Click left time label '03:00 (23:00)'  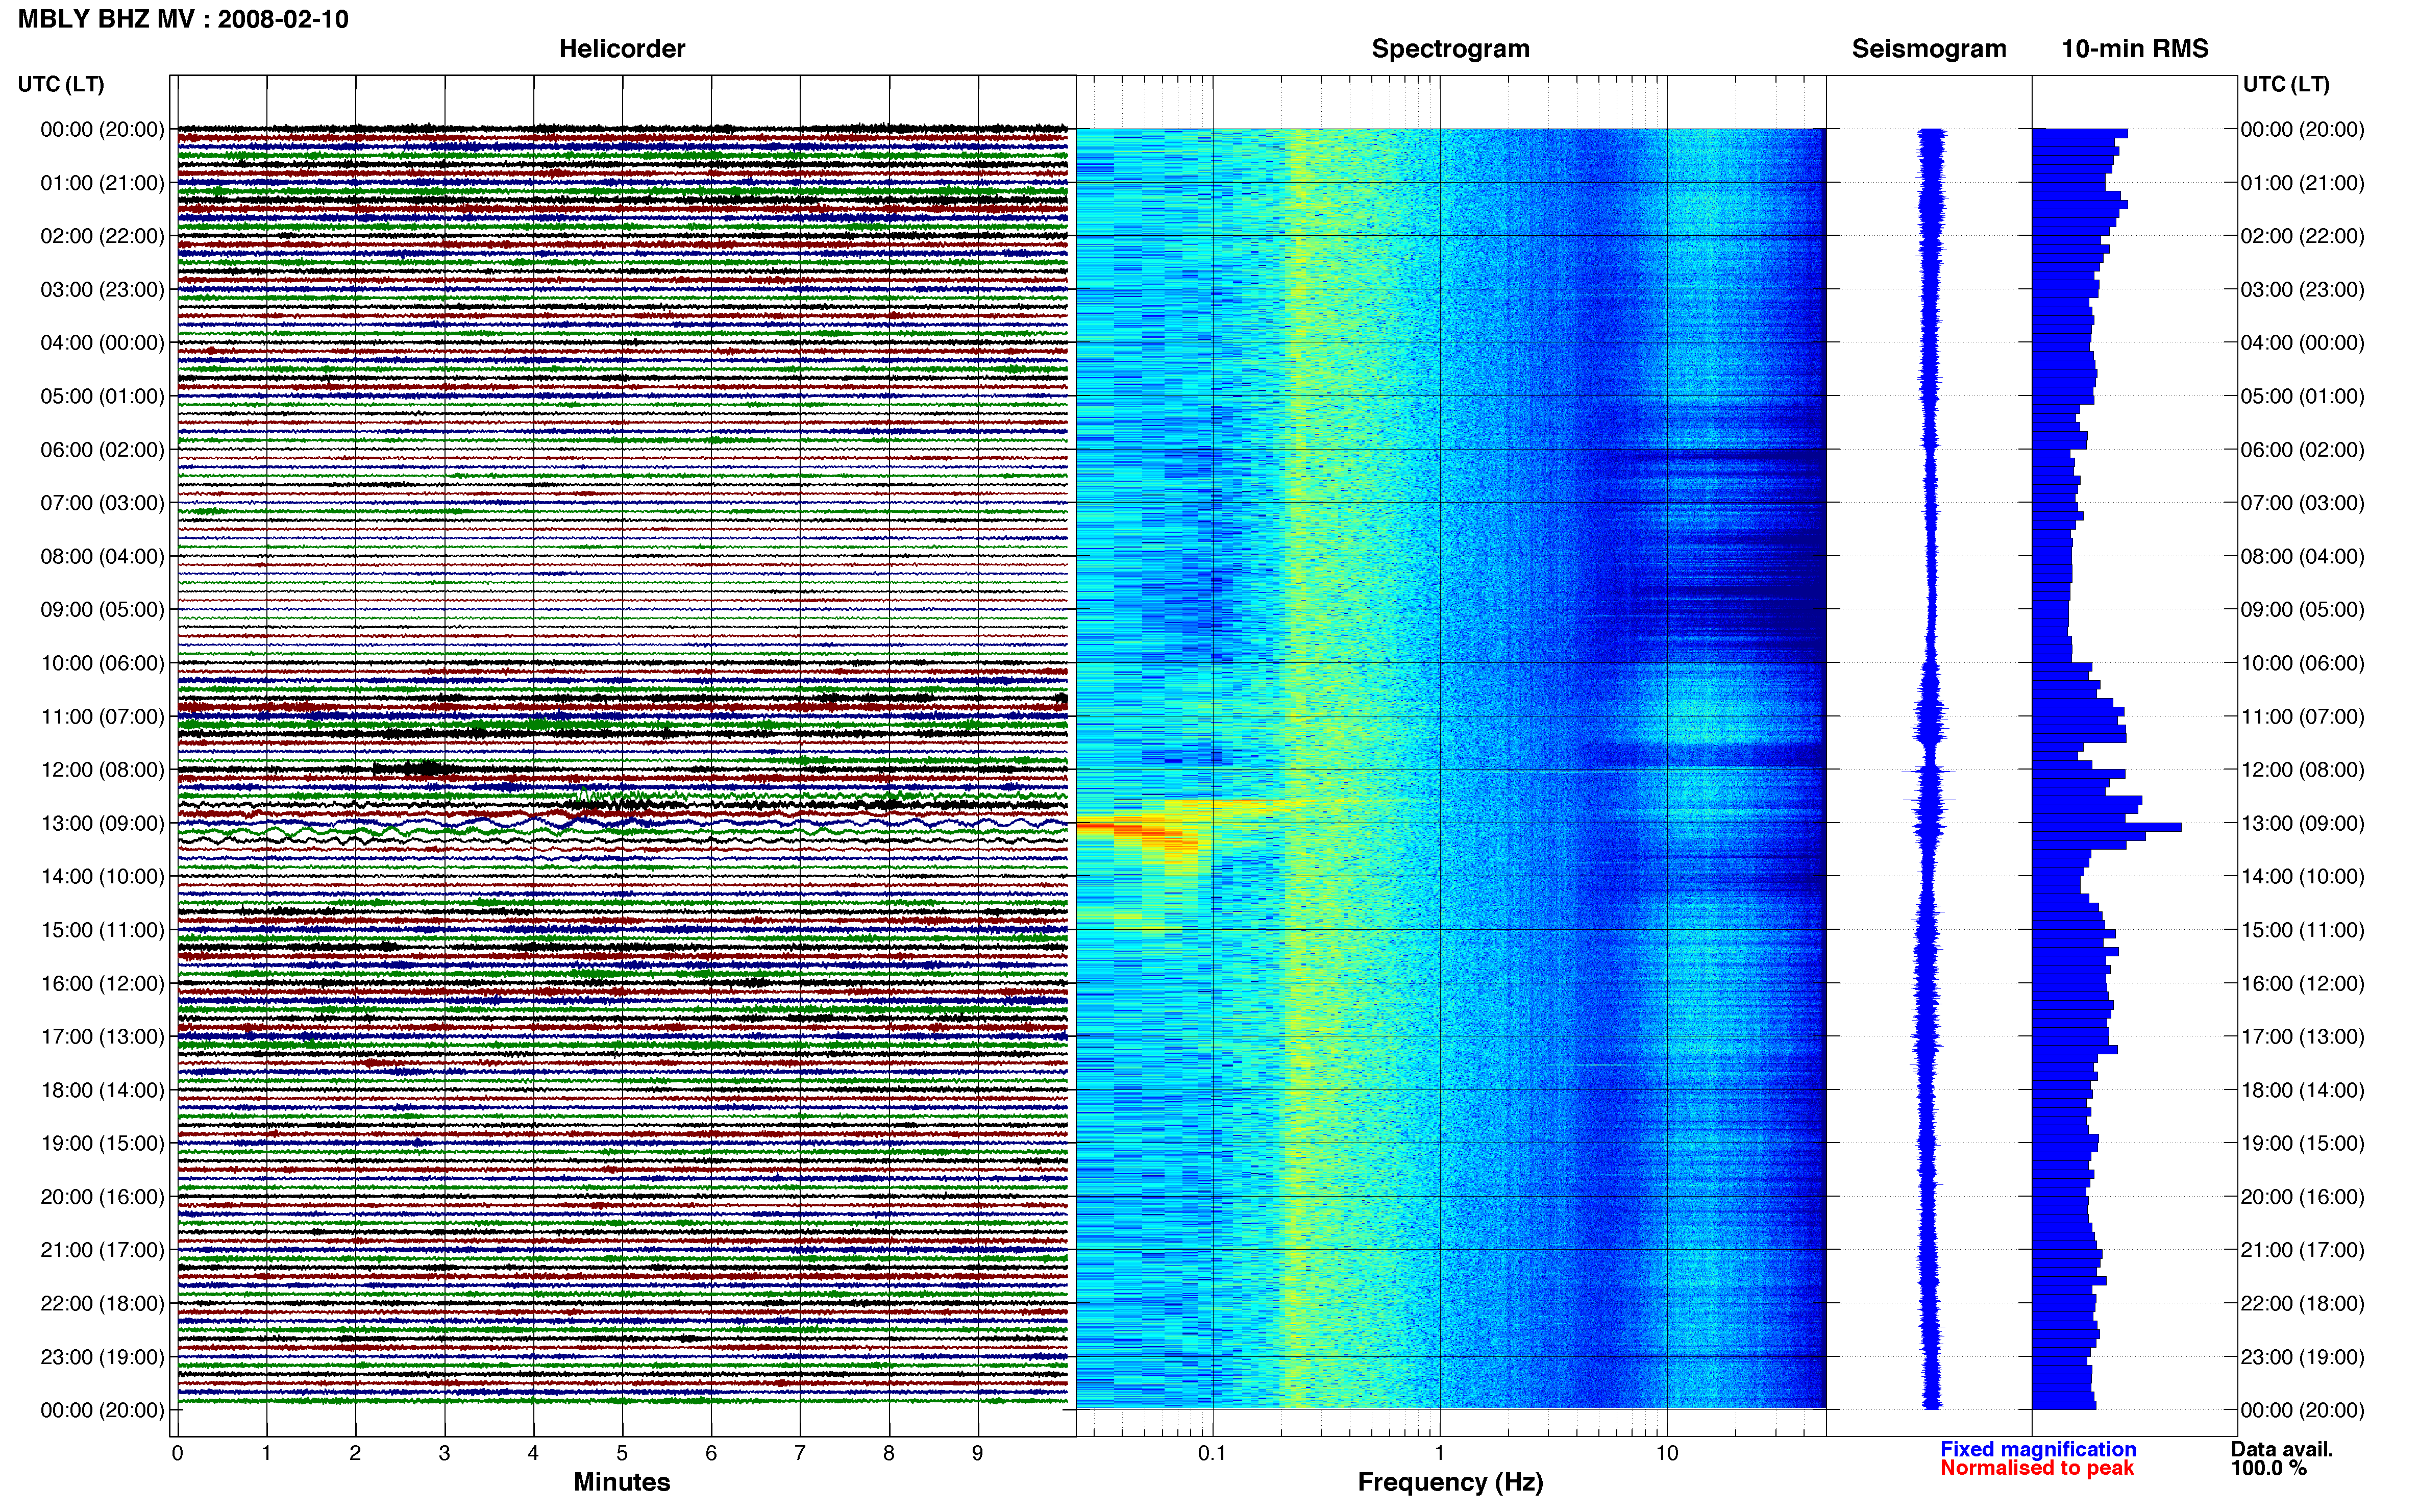102,289
